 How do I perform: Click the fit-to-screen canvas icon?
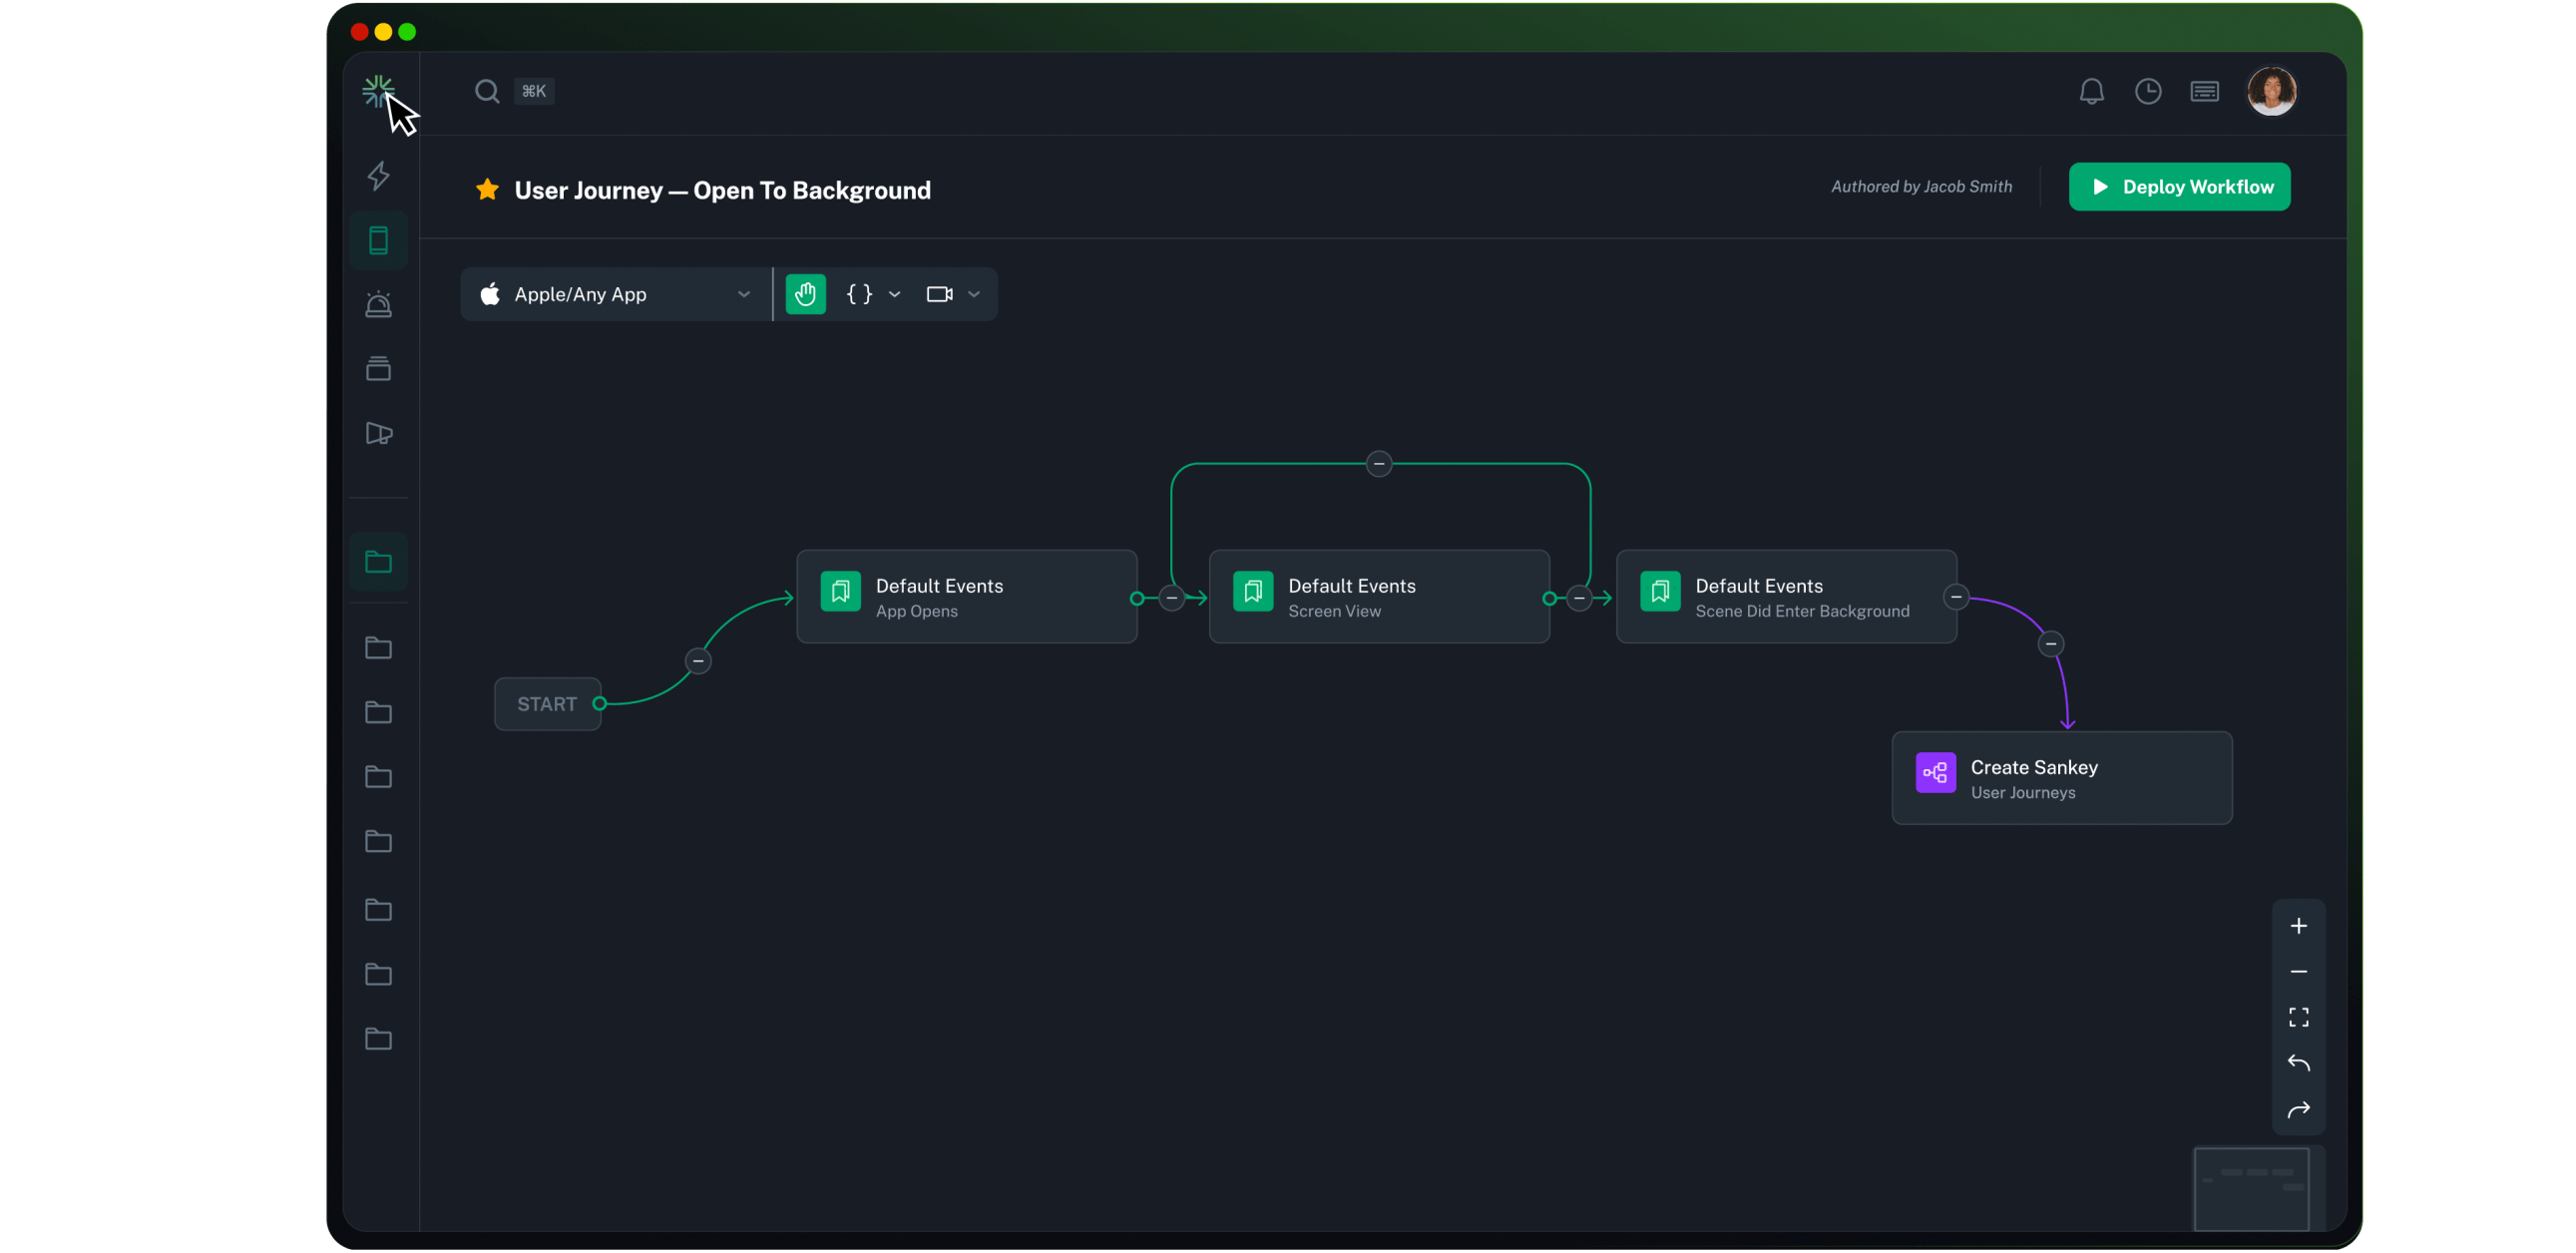coord(2298,1017)
